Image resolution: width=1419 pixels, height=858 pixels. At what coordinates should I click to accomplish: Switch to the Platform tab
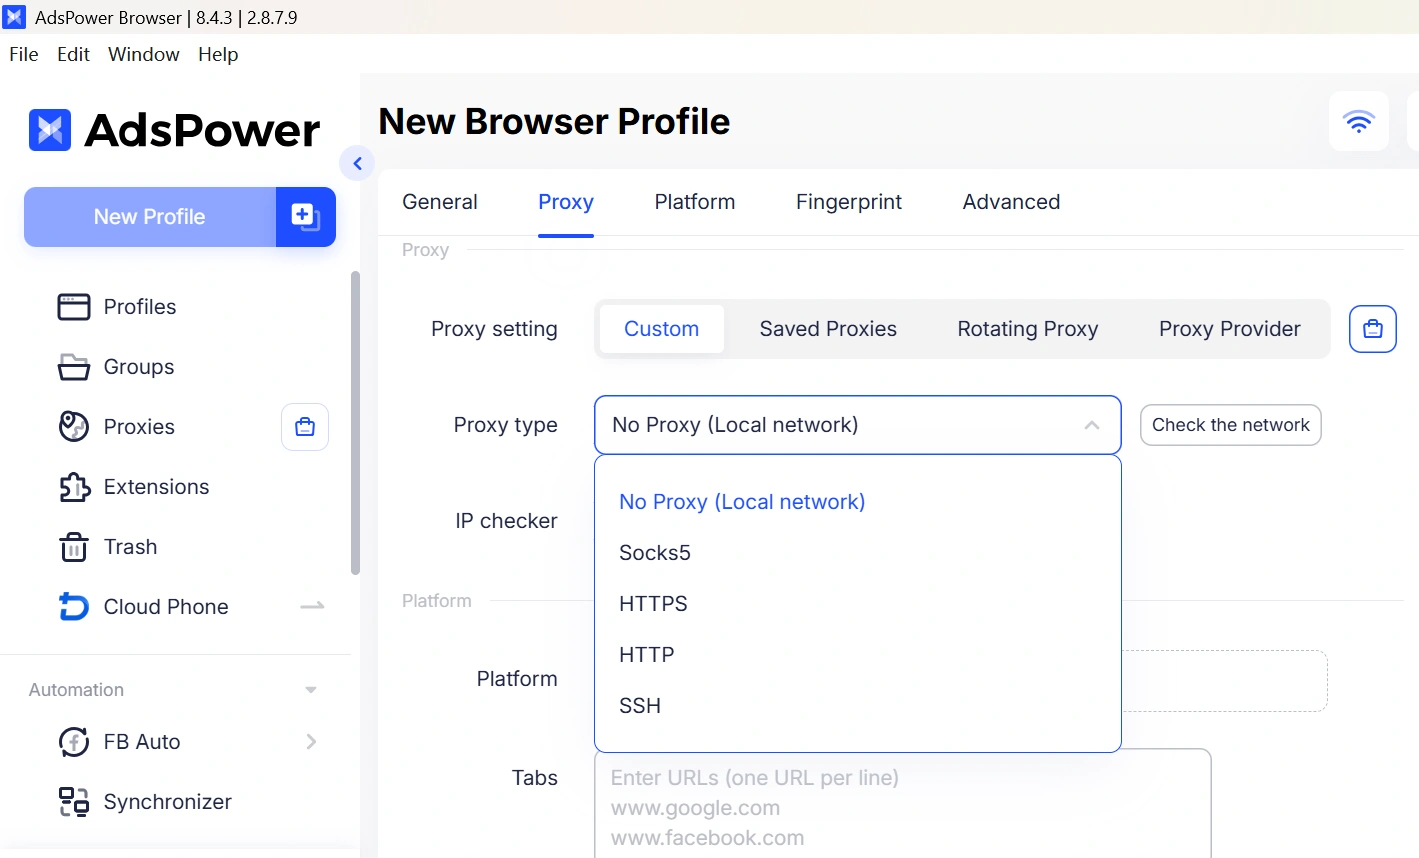click(695, 202)
